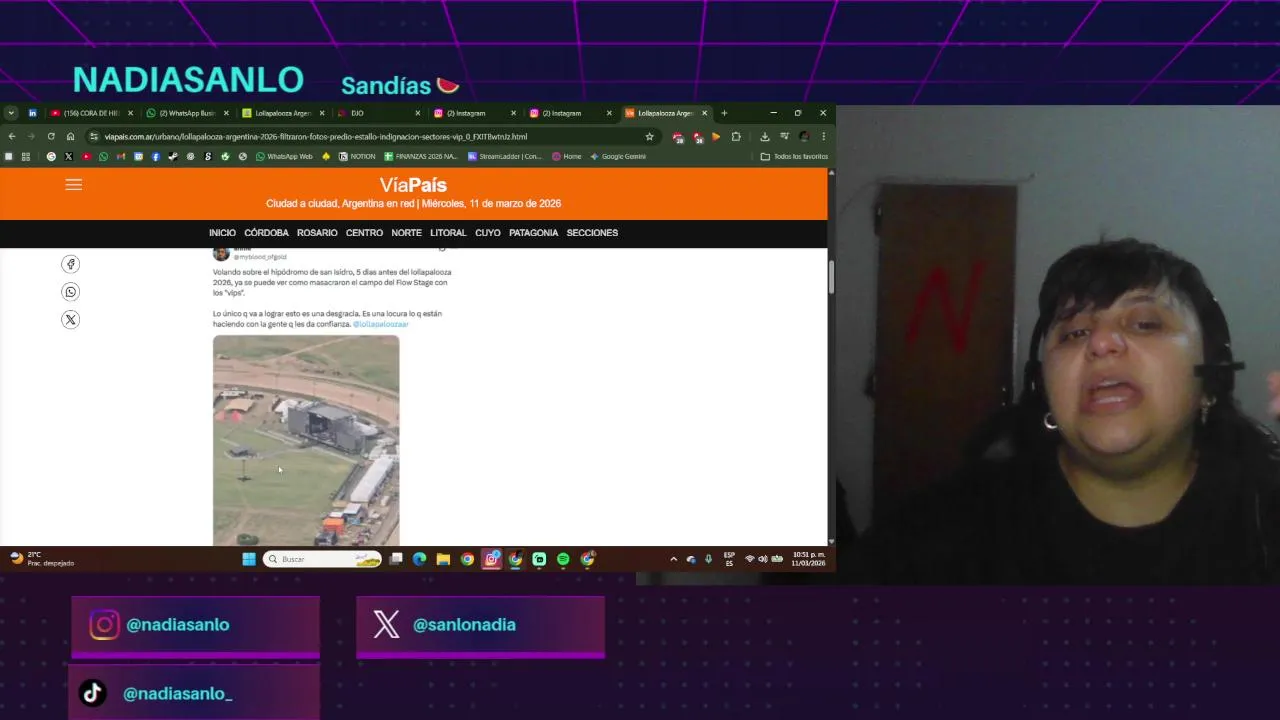Open Facebook bookmark icon in bookmarks bar

(x=155, y=156)
